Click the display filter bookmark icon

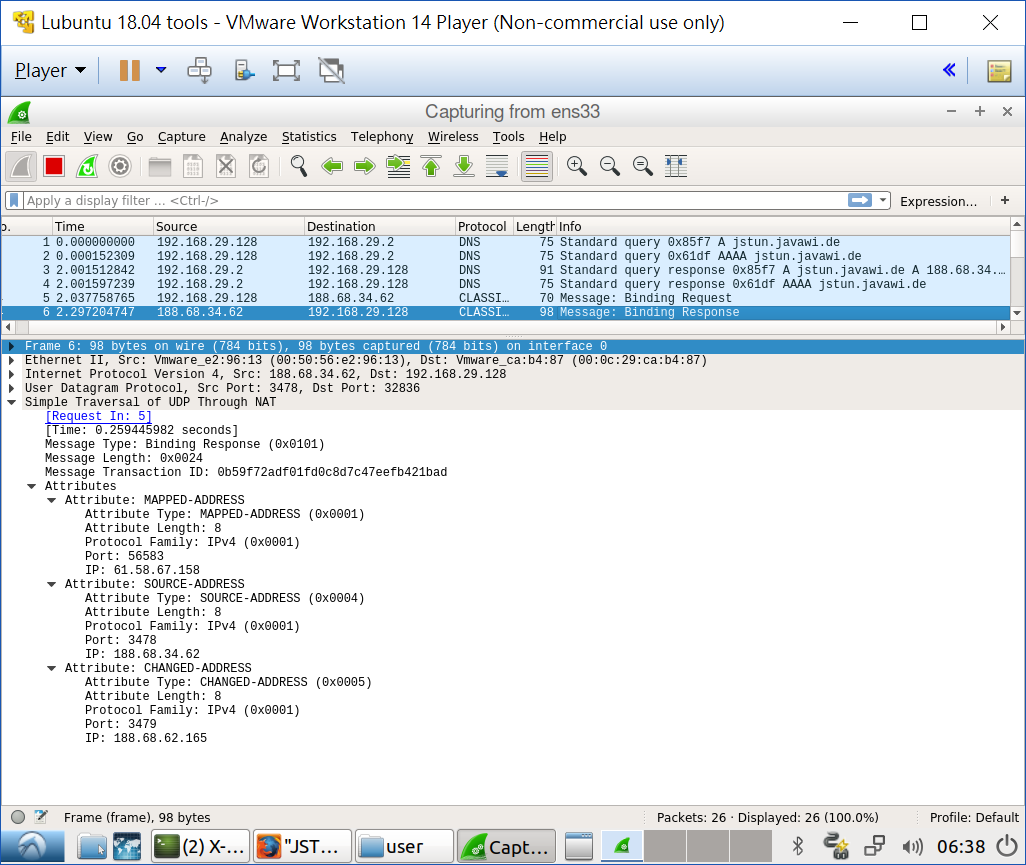point(14,200)
